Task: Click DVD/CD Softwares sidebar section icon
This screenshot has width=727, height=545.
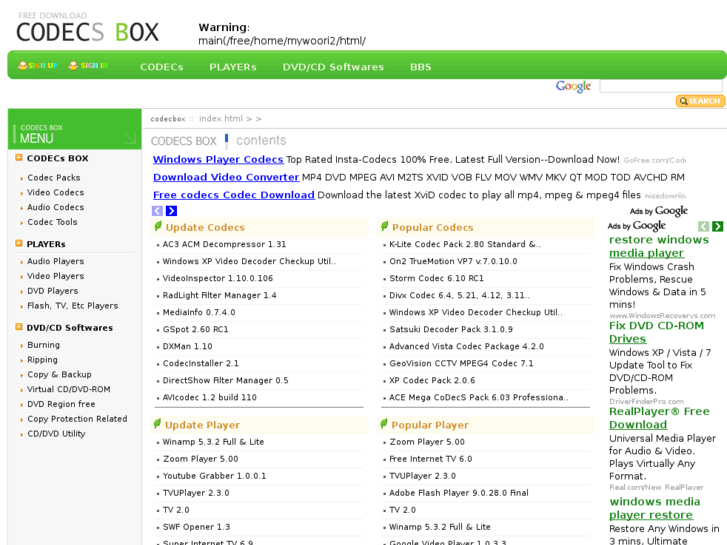Action: tap(19, 327)
